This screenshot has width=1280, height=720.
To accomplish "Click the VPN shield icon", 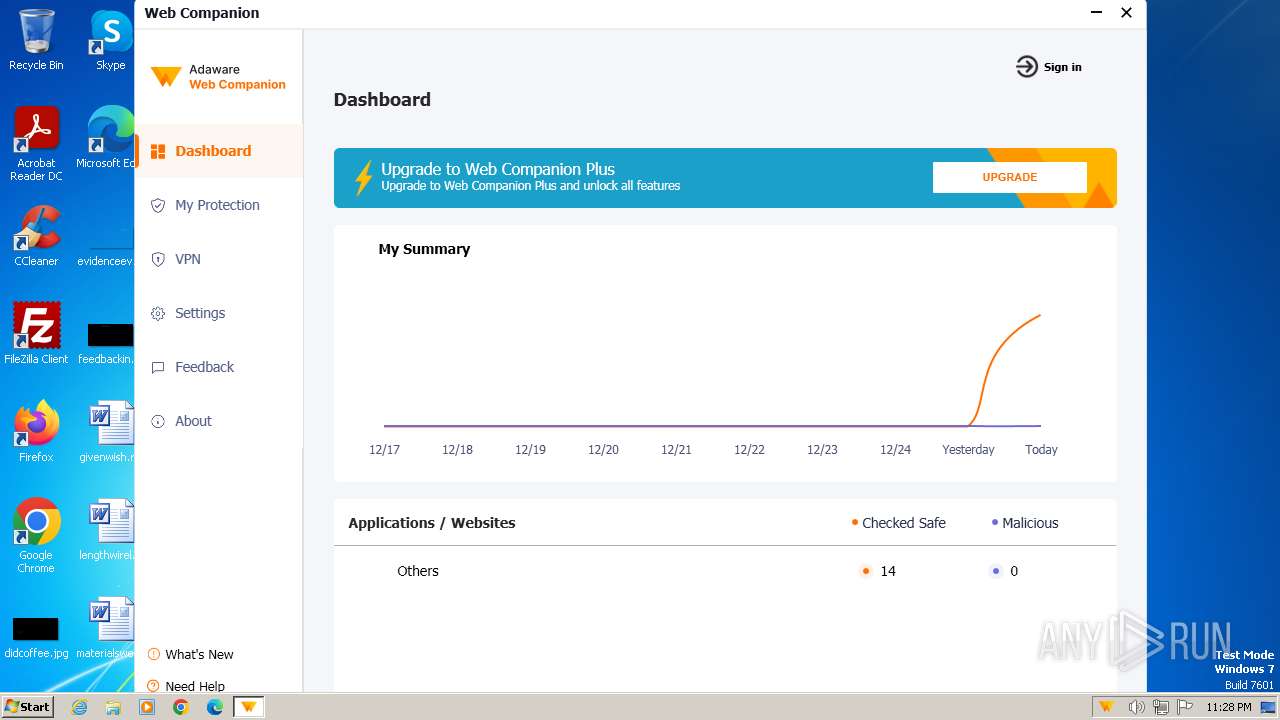I will (x=158, y=259).
